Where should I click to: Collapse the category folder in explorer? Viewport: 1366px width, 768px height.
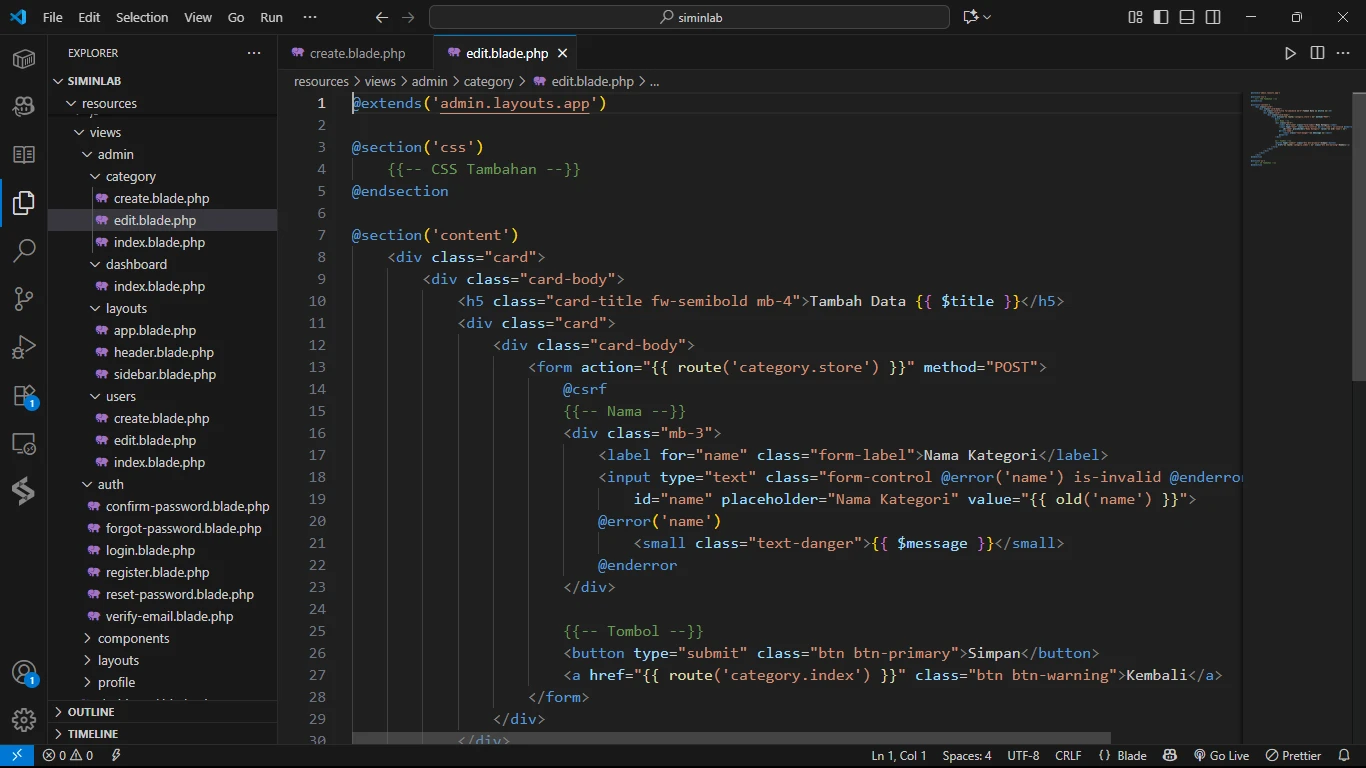[130, 176]
